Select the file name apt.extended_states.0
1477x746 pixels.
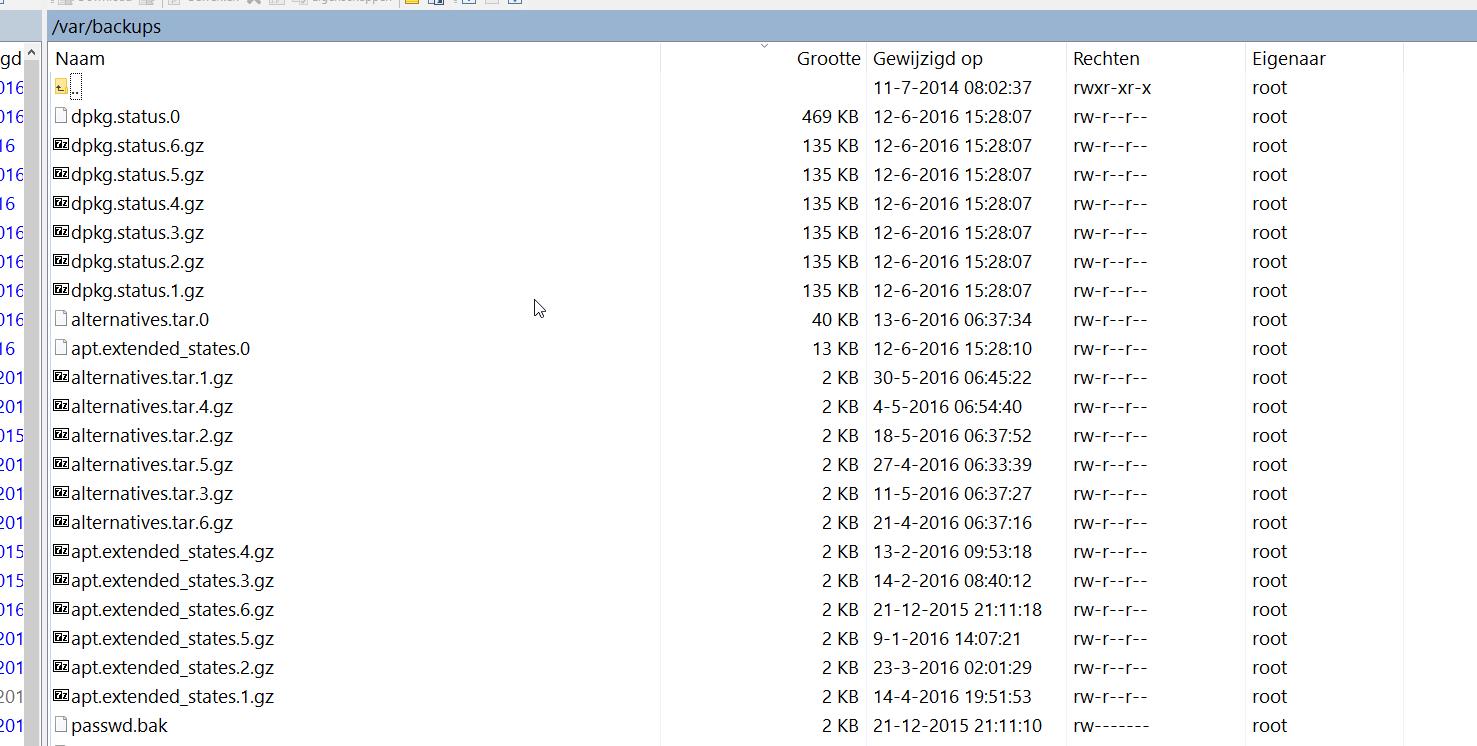[x=160, y=348]
